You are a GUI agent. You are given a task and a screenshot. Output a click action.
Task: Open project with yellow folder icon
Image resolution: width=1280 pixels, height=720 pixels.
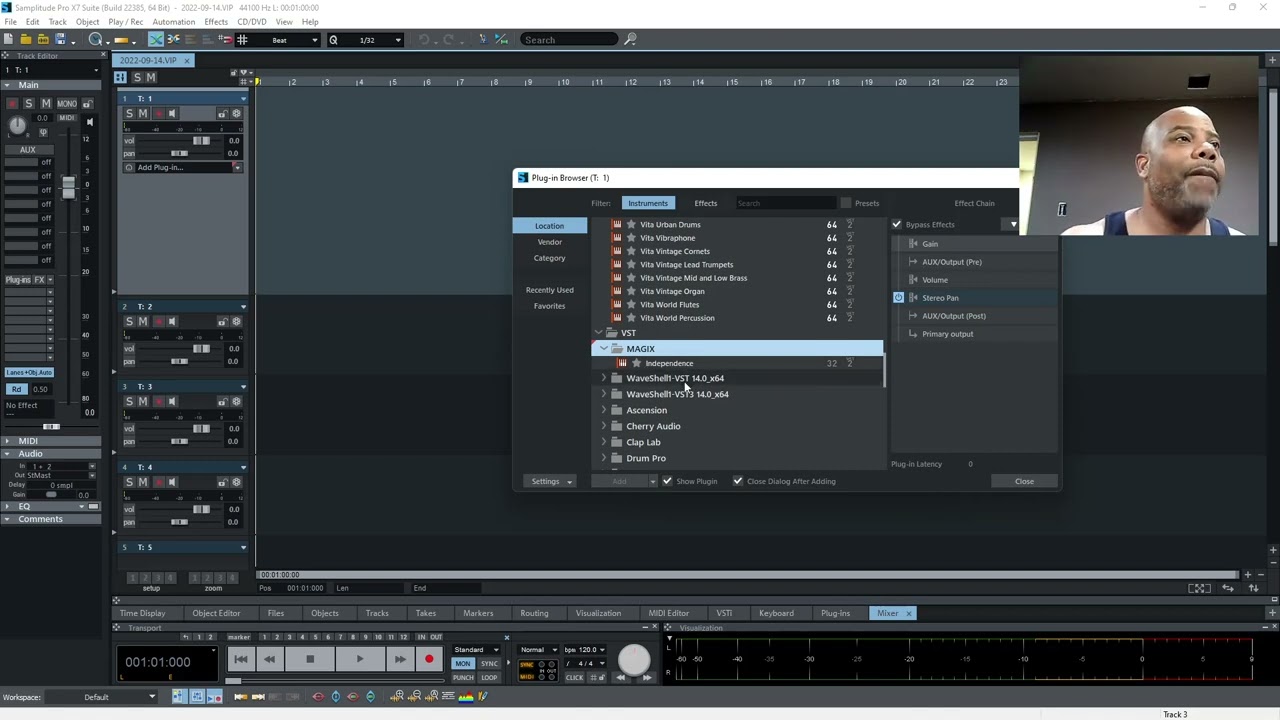(x=26, y=39)
